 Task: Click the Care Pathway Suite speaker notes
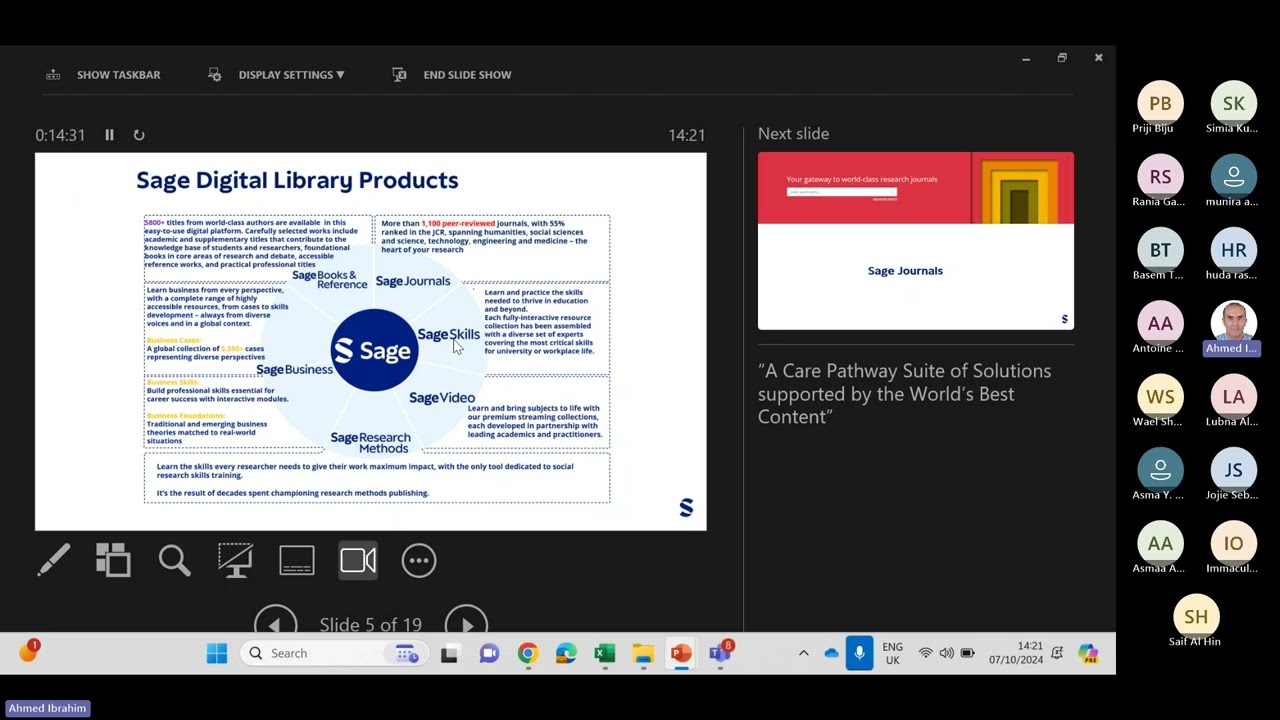(x=904, y=394)
